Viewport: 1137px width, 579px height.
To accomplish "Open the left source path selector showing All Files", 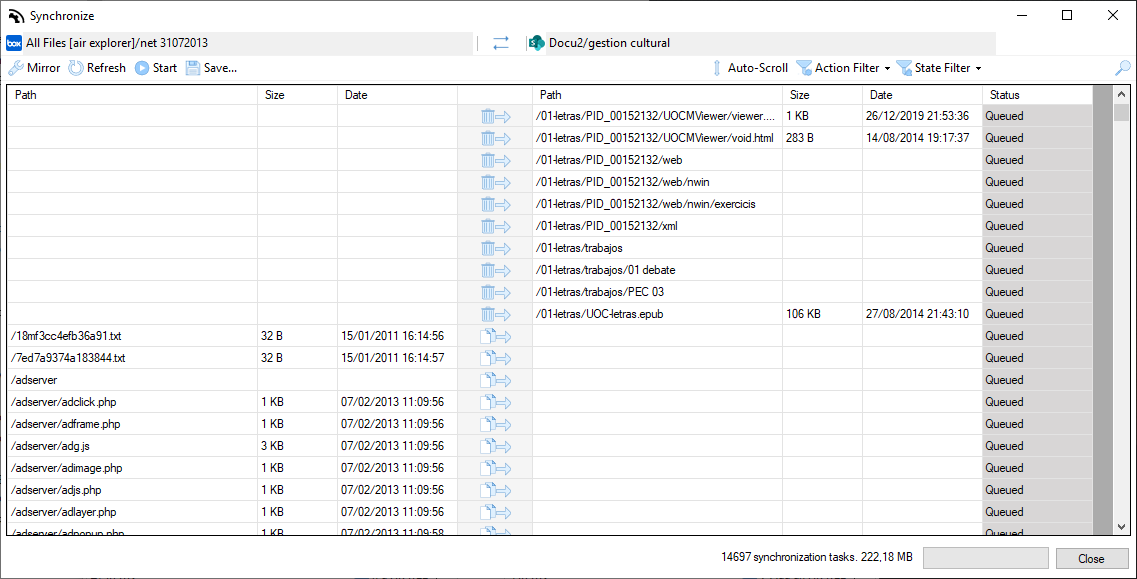I will pos(240,44).
